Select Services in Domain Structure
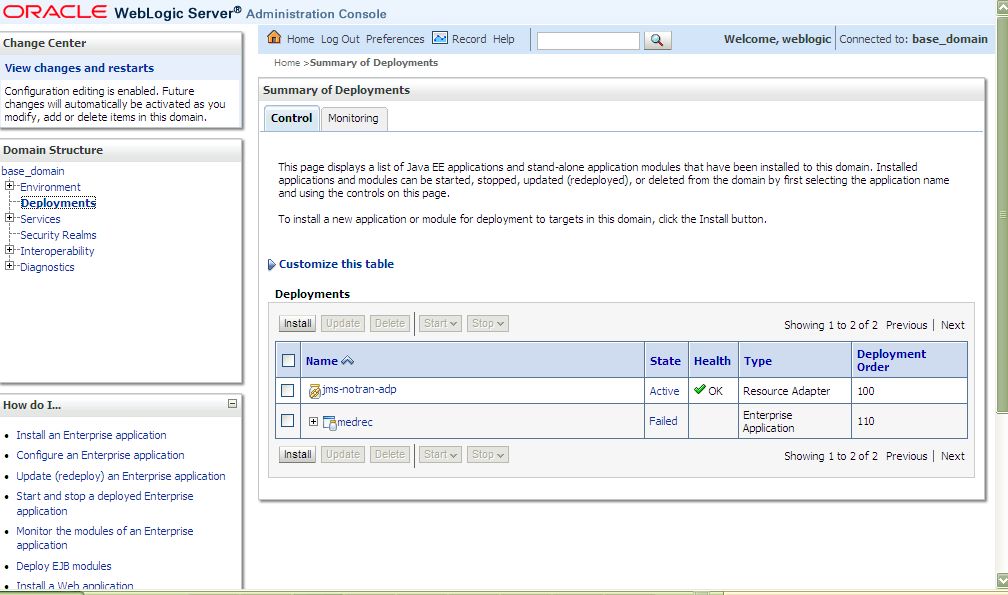 (x=40, y=219)
